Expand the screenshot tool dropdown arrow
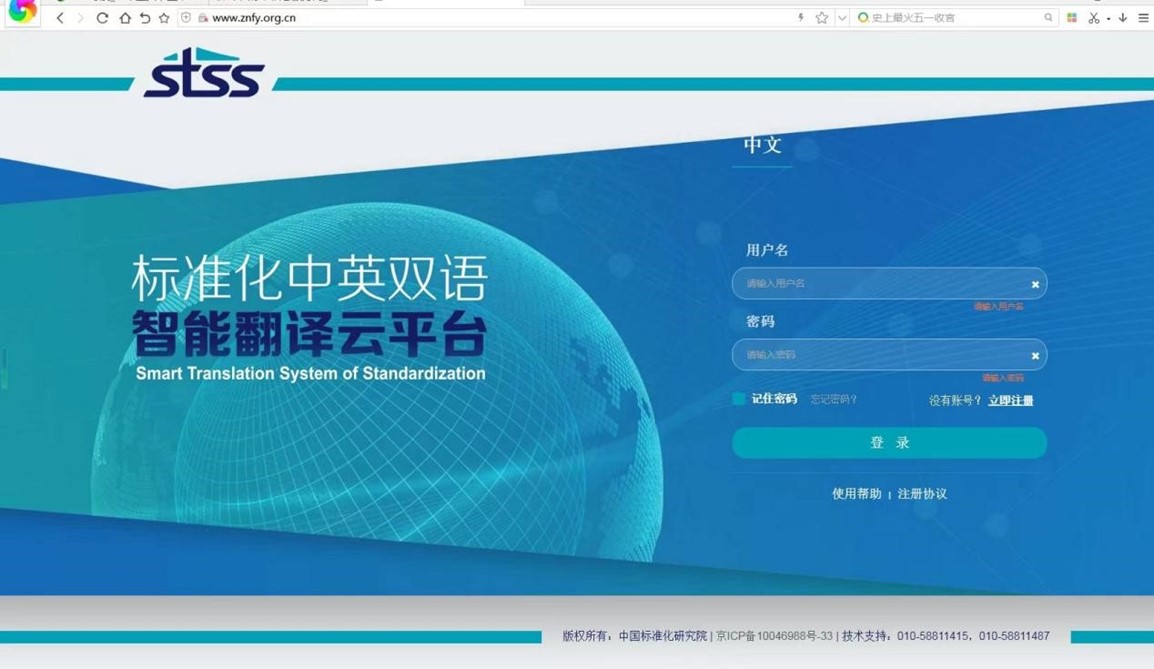 1108,18
